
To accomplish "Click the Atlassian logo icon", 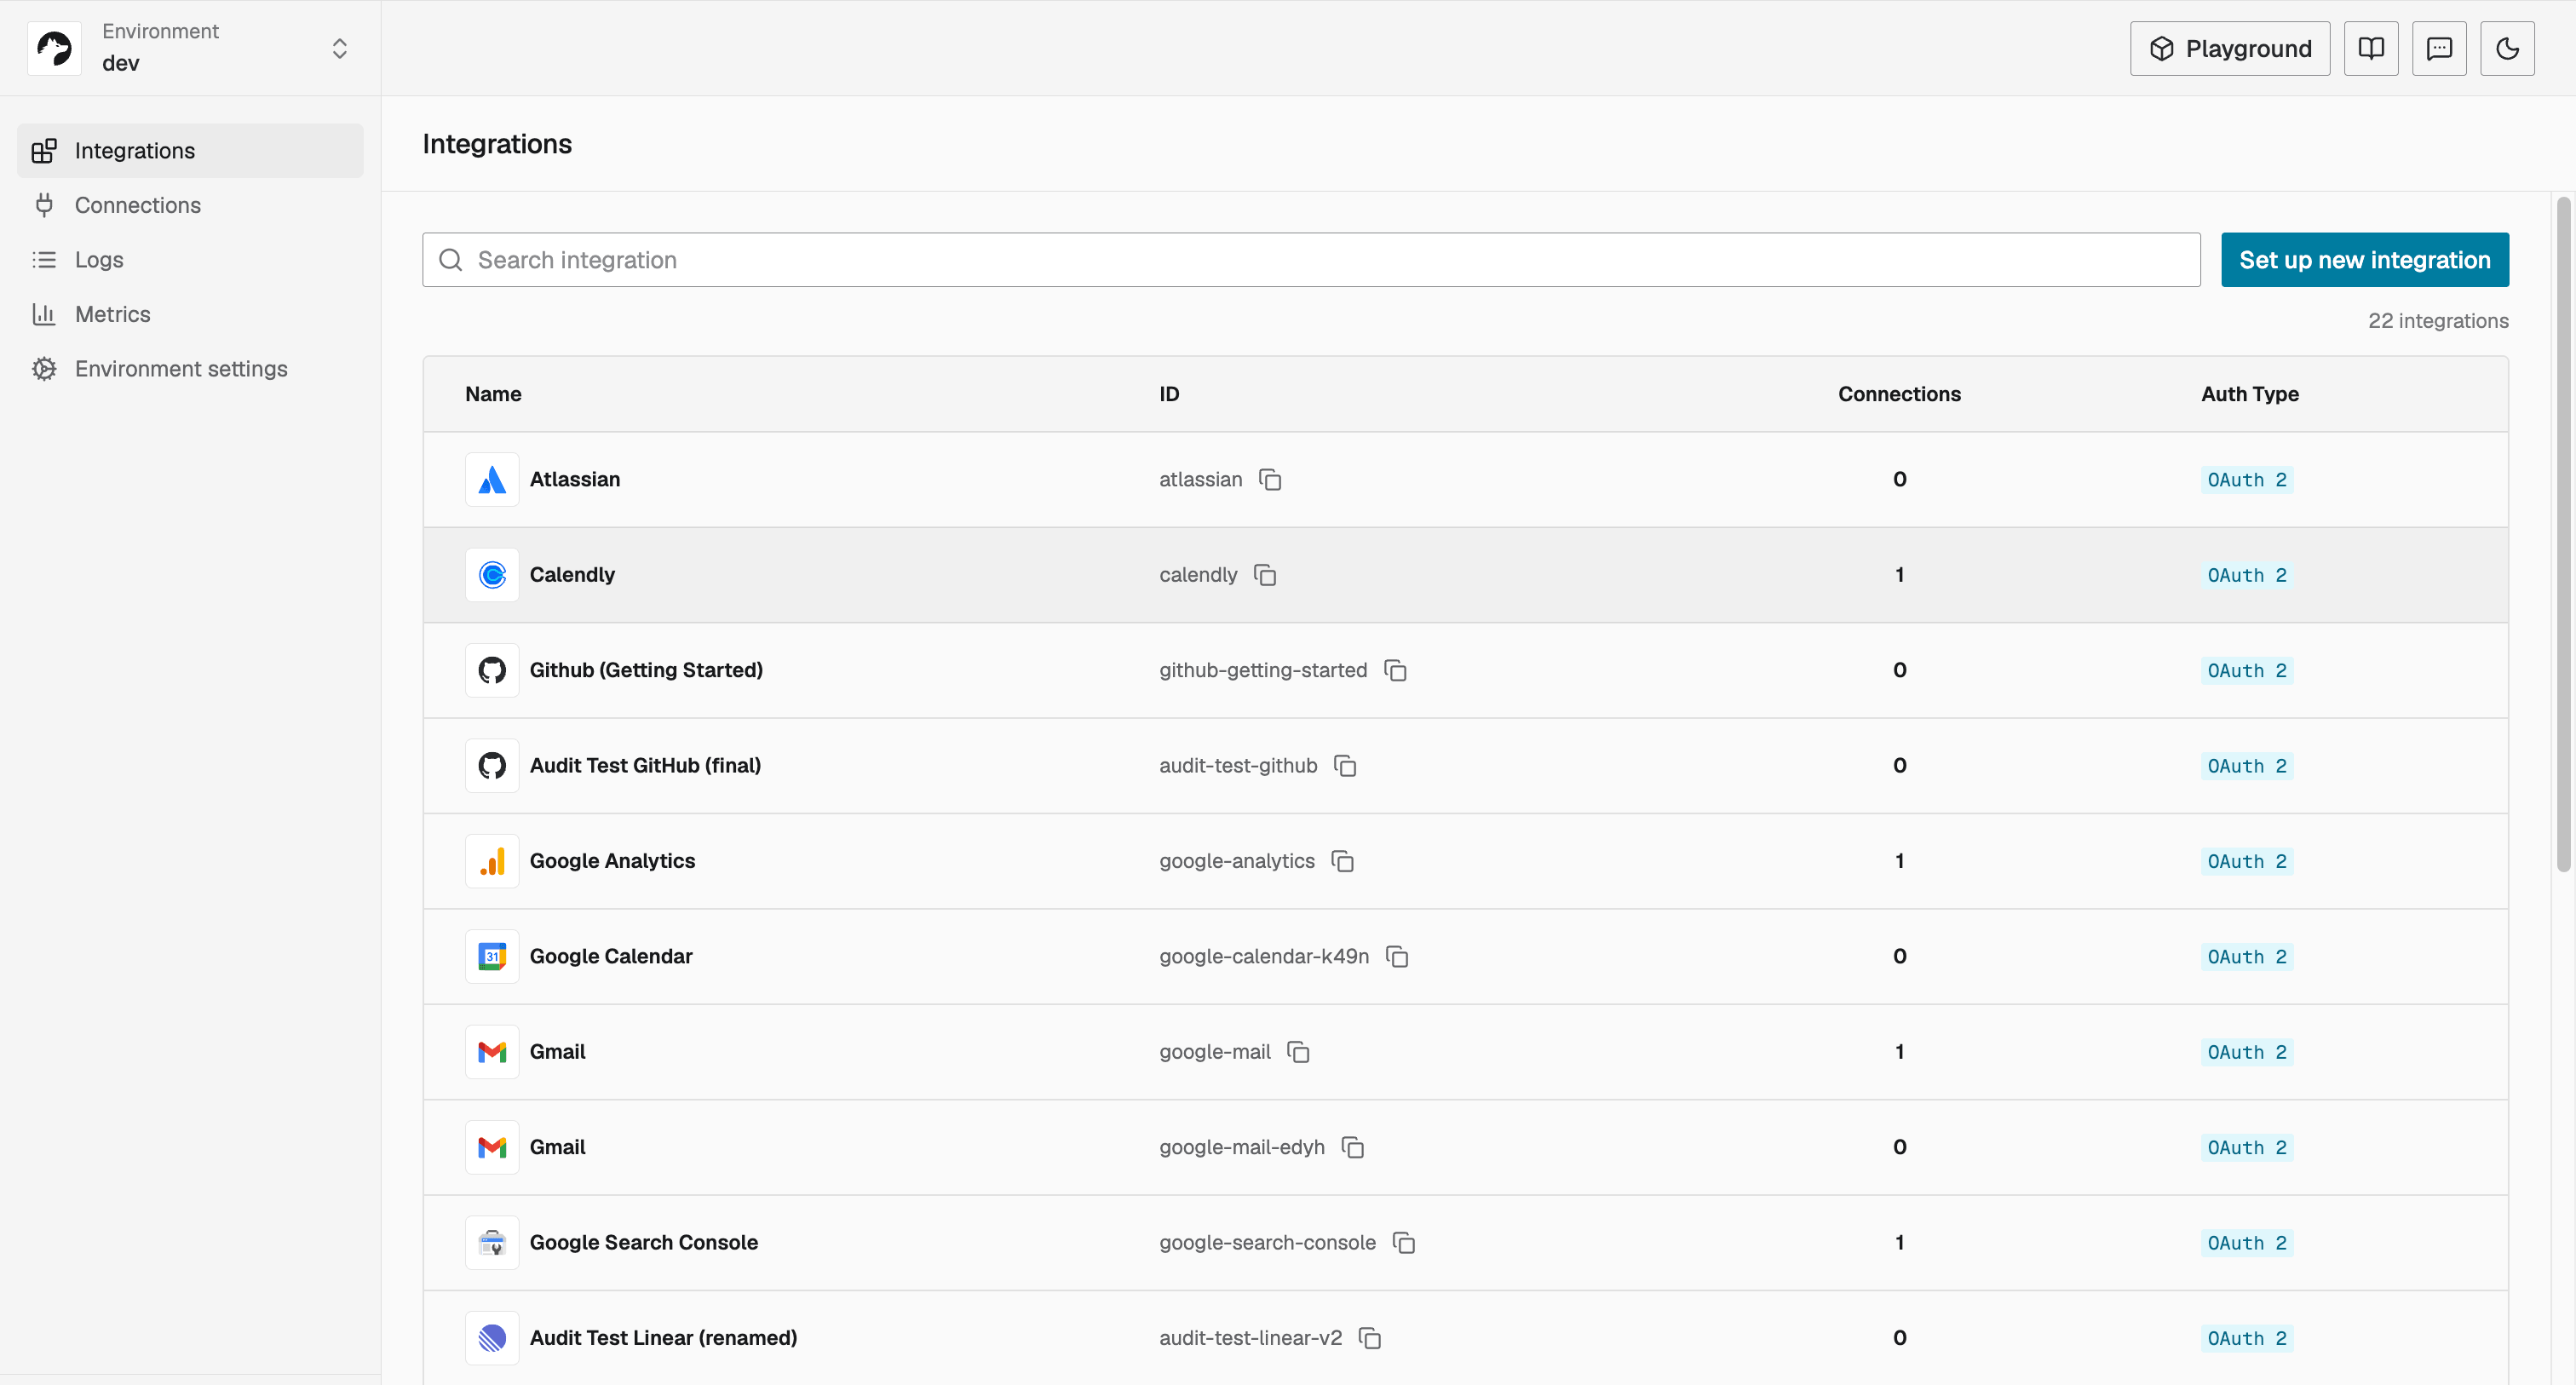I will click(x=492, y=480).
